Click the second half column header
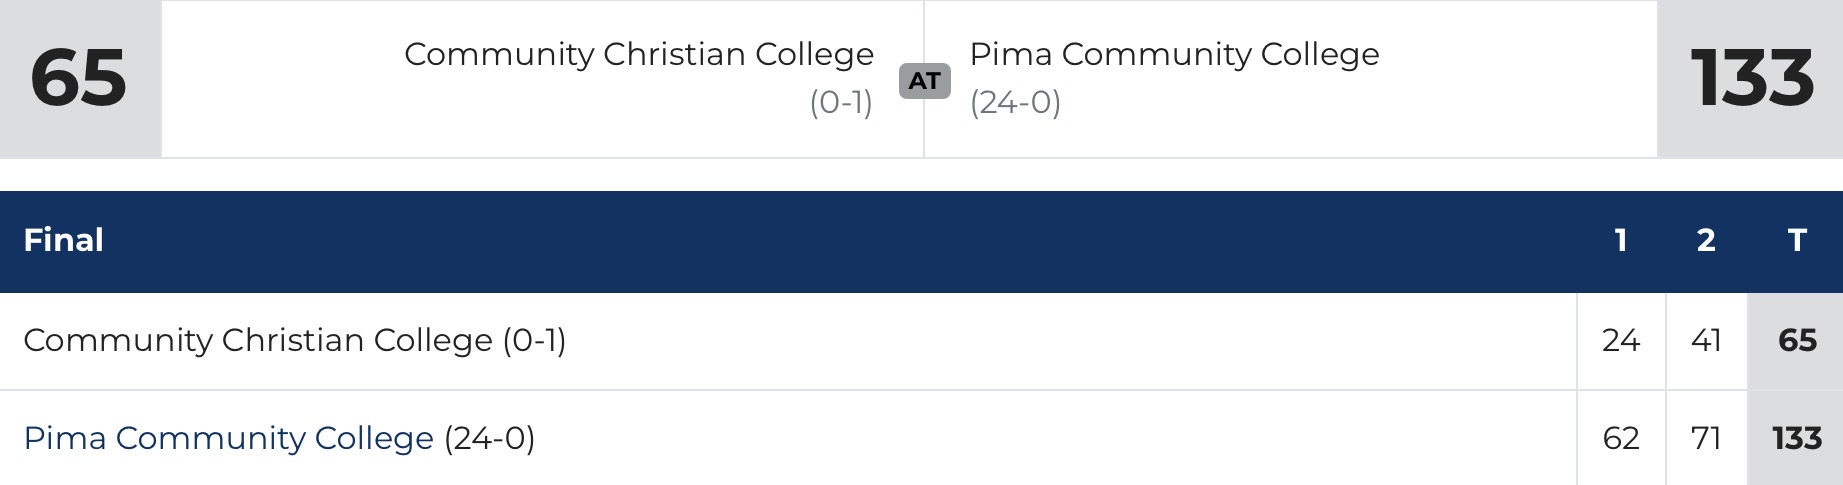1843x485 pixels. 1706,240
